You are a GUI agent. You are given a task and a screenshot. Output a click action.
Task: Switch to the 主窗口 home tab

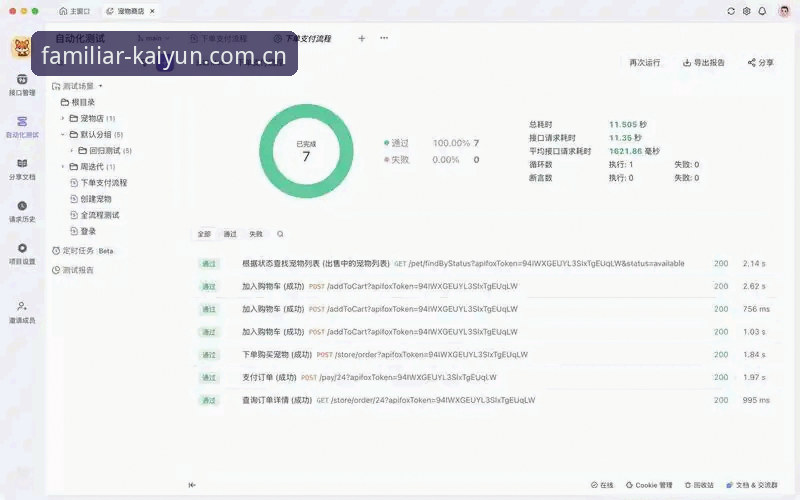tap(74, 11)
